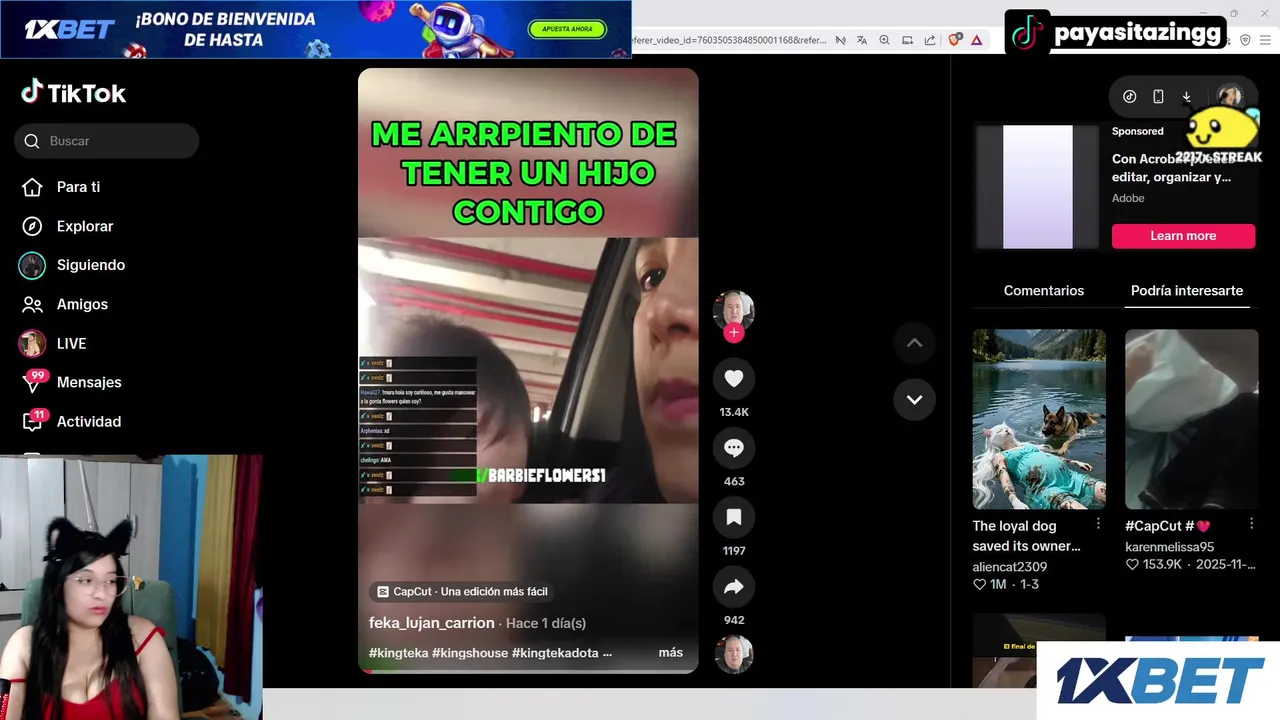
Task: Click the Brave rewards triangle icon
Action: click(x=977, y=40)
